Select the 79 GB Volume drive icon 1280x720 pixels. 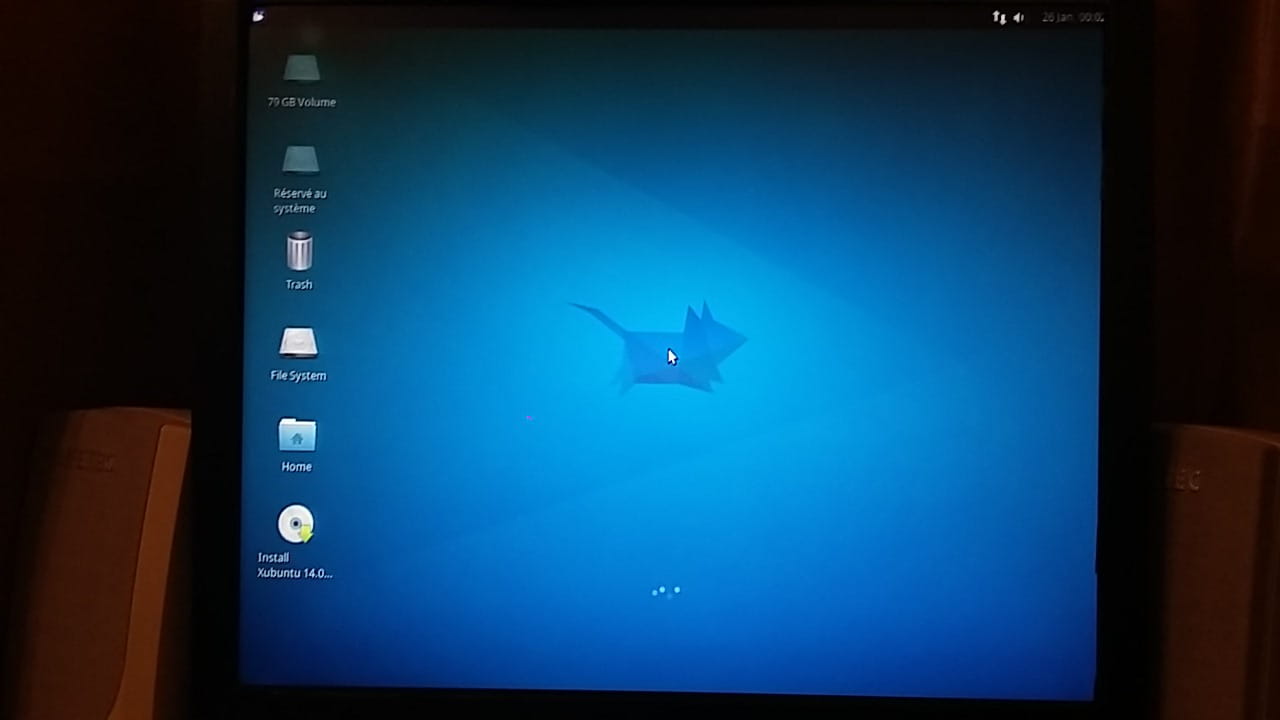(301, 69)
